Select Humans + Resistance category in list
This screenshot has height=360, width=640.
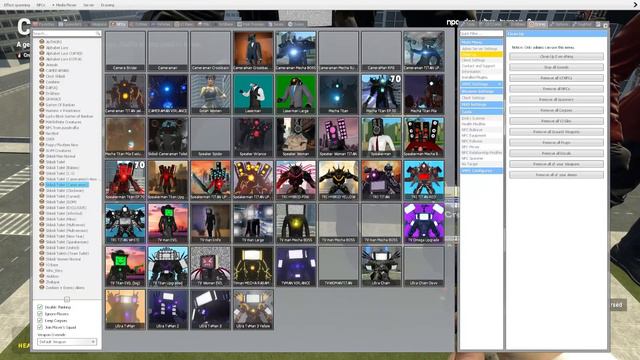coord(63,110)
